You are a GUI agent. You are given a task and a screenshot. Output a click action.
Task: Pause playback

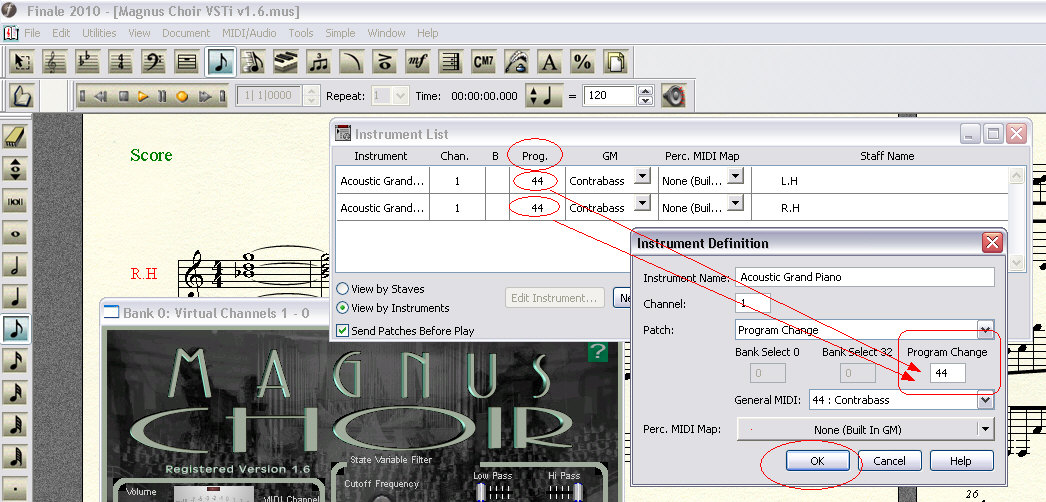tap(162, 96)
